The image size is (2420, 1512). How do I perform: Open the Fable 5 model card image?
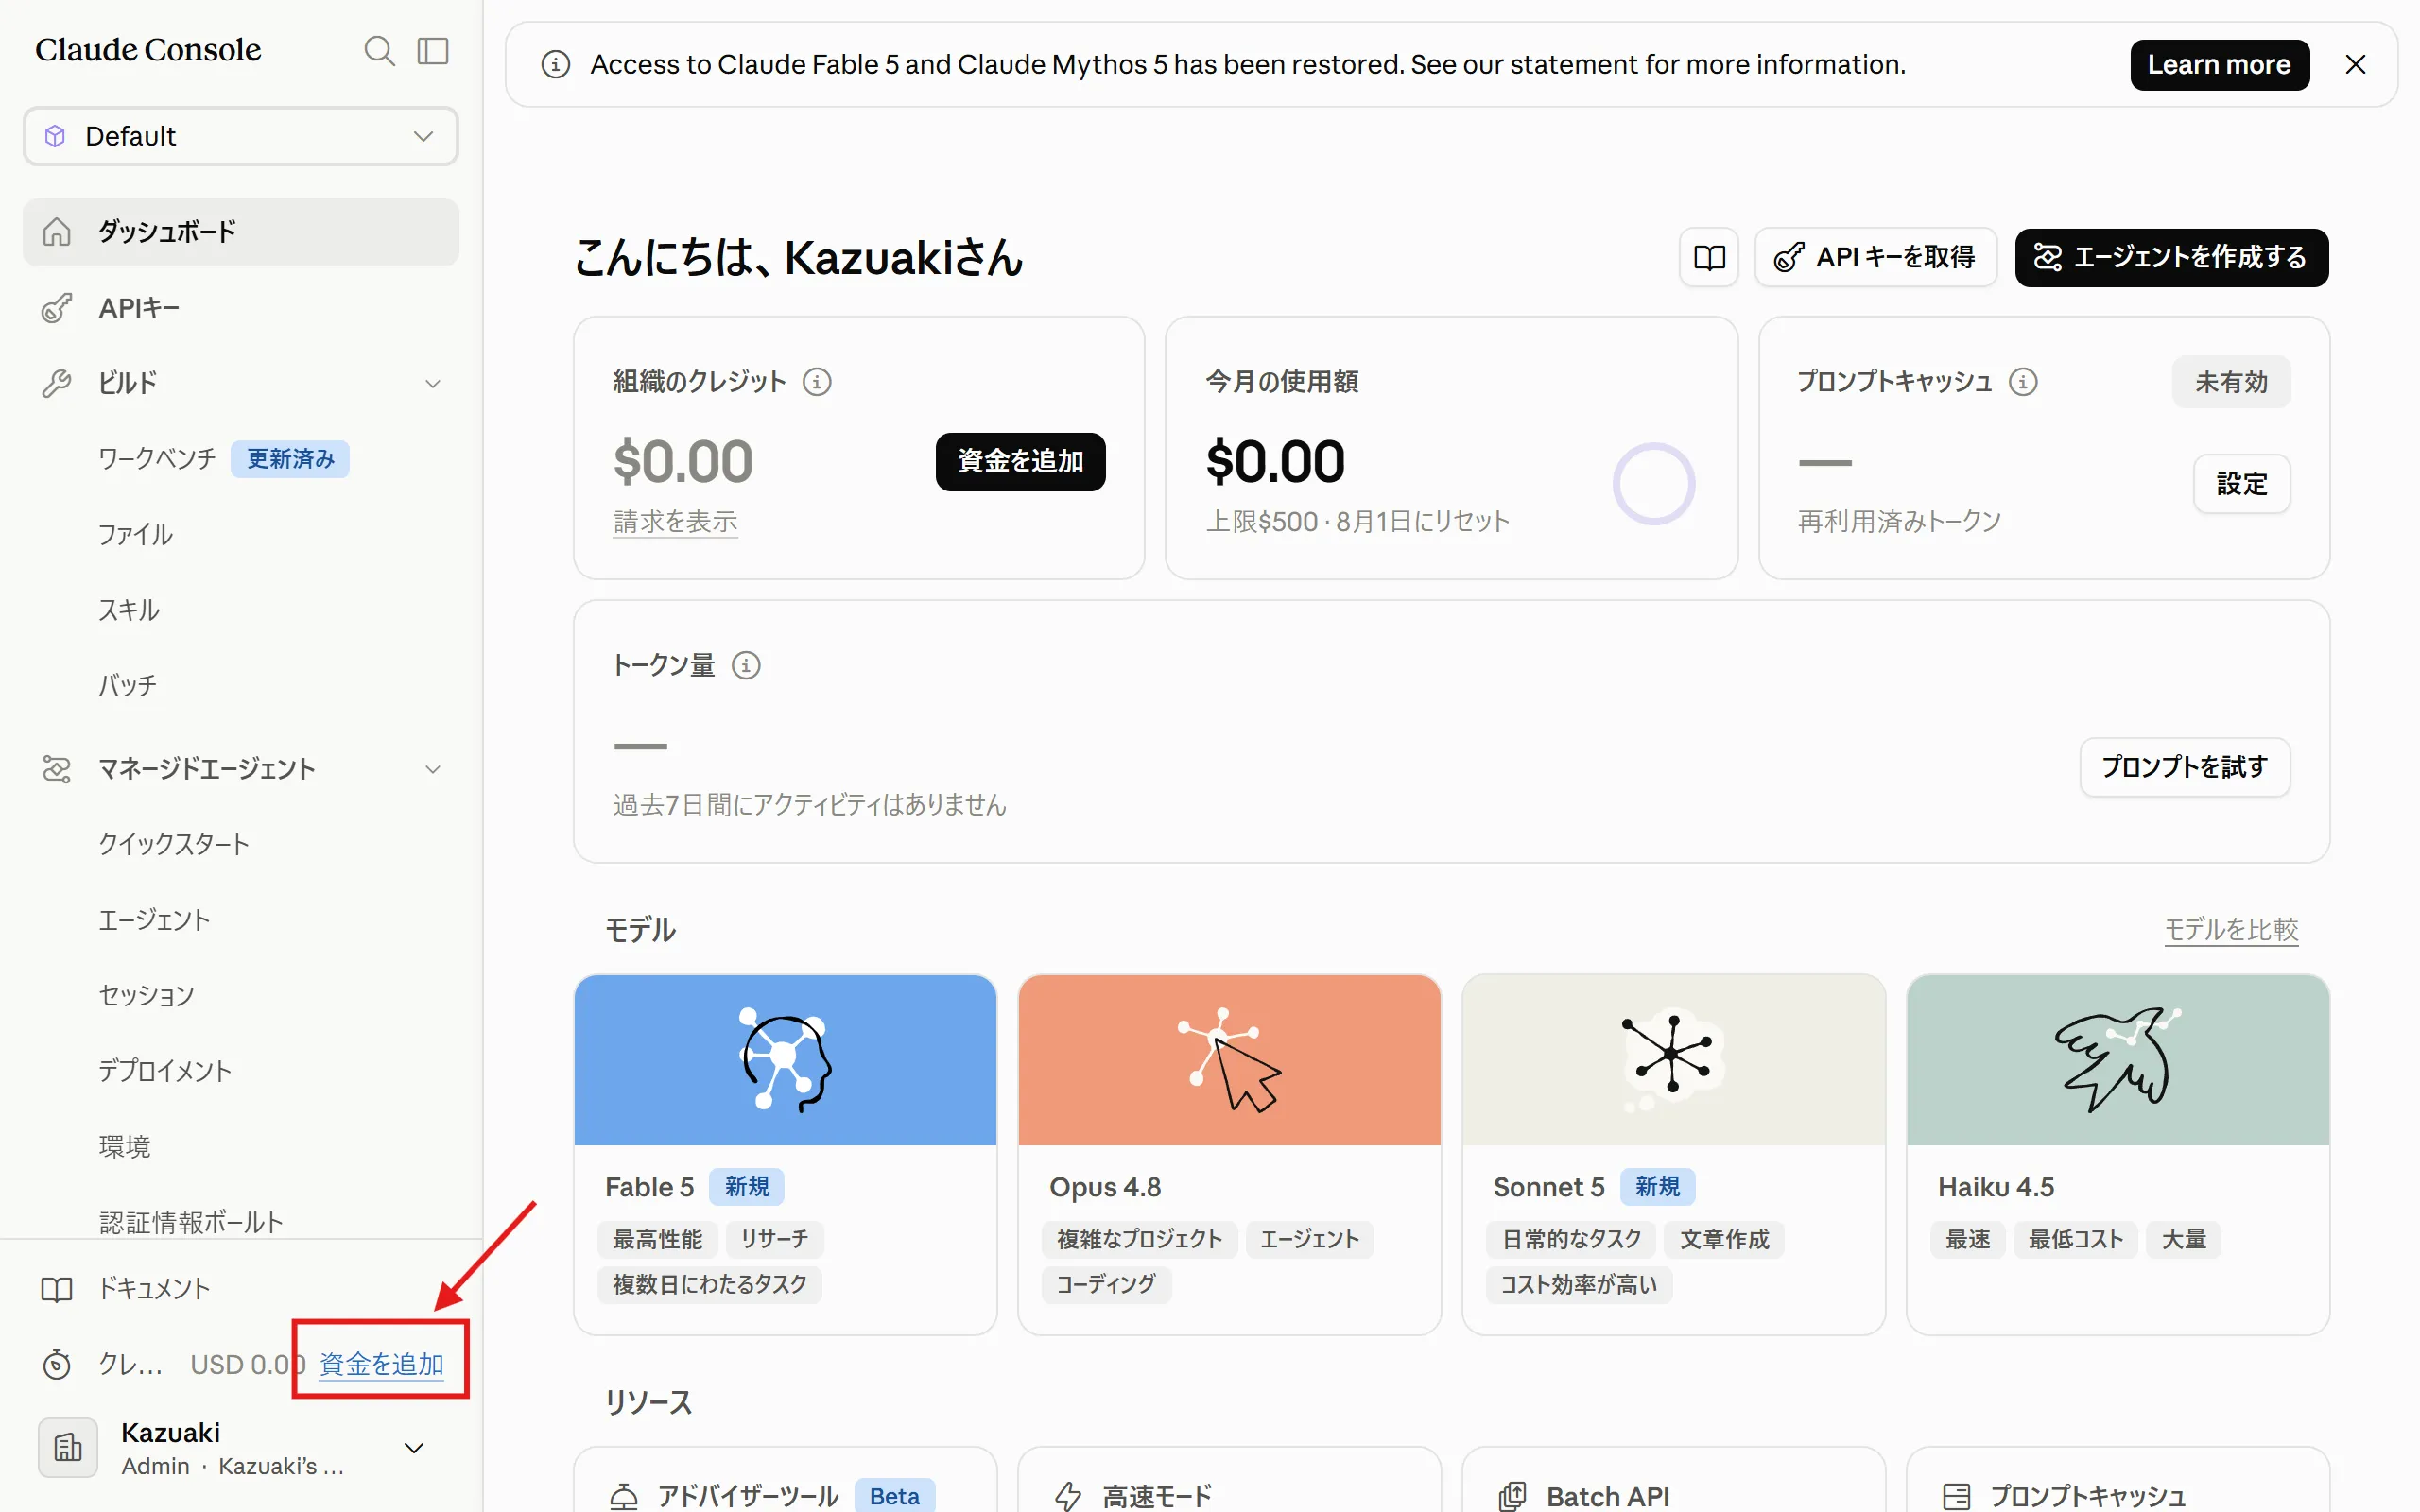coord(785,1060)
